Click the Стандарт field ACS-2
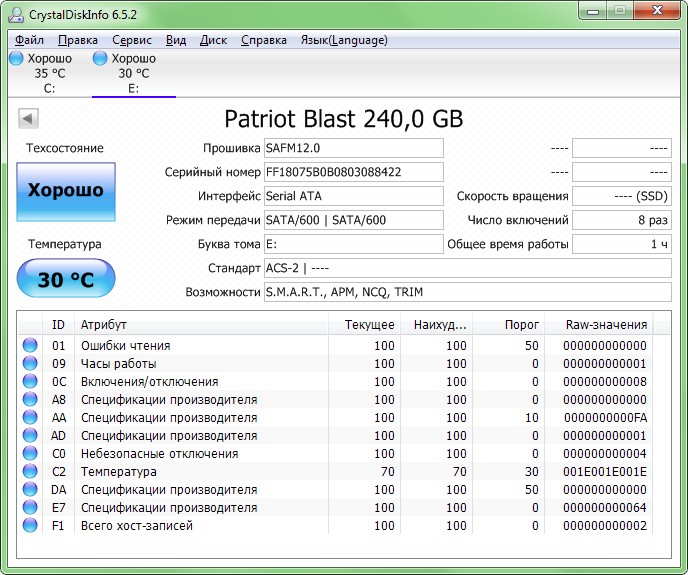The image size is (688, 575). pyautogui.click(x=468, y=268)
